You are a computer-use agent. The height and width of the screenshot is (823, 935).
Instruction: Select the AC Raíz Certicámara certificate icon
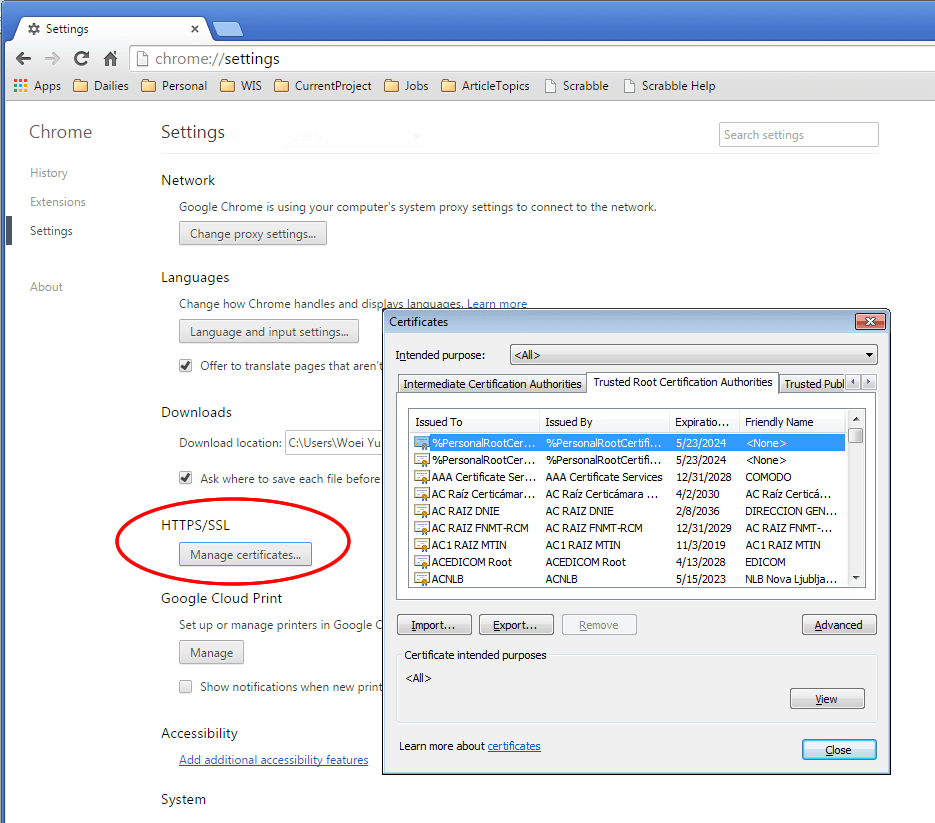coord(422,494)
